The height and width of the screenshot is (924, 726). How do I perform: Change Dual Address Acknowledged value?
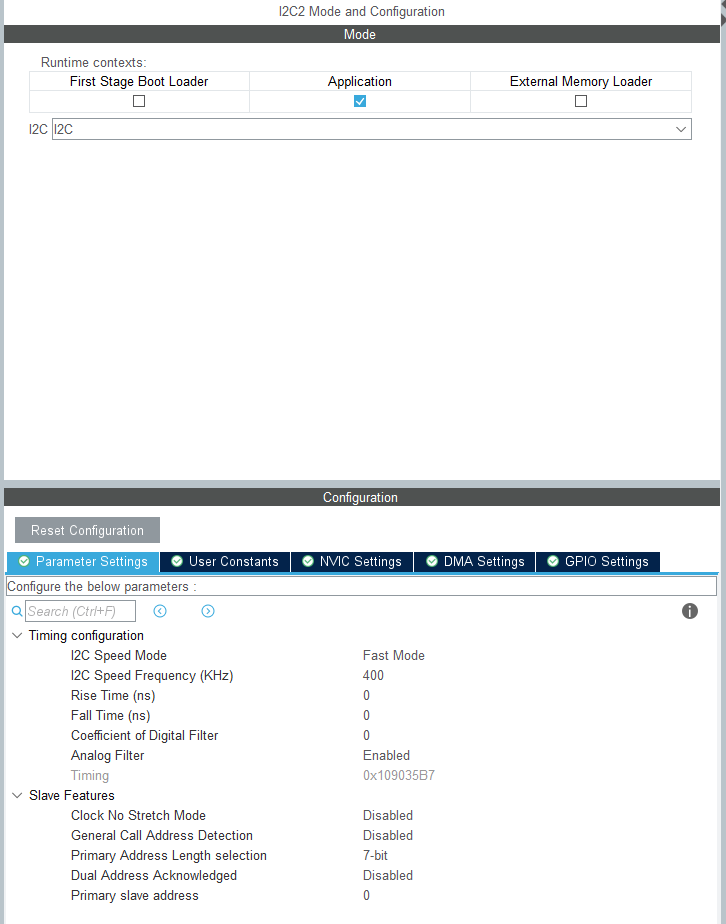pyautogui.click(x=388, y=876)
